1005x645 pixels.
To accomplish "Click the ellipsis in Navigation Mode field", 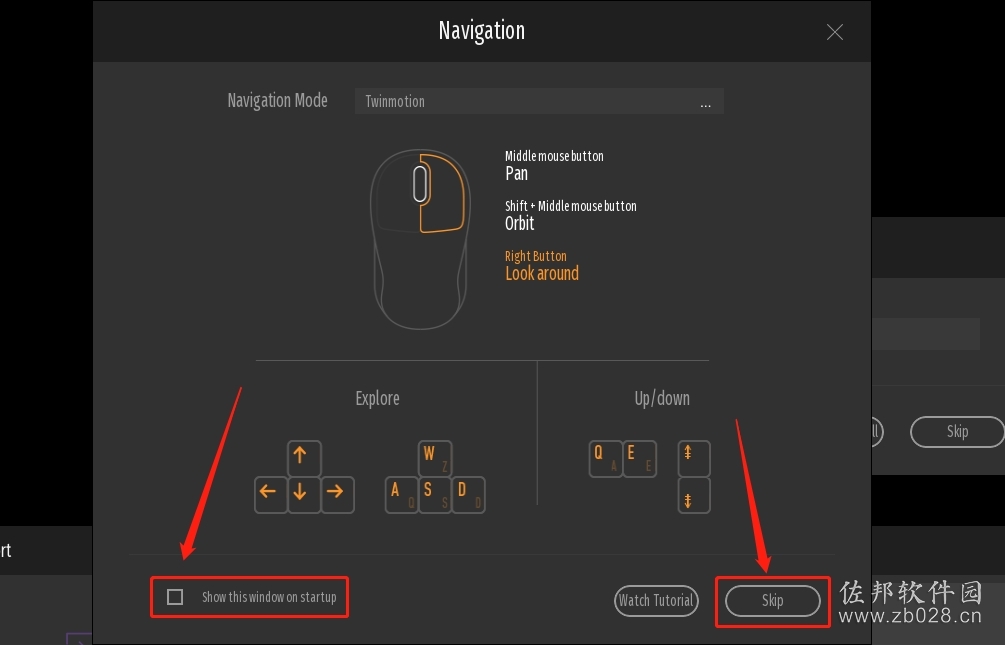I will (705, 104).
